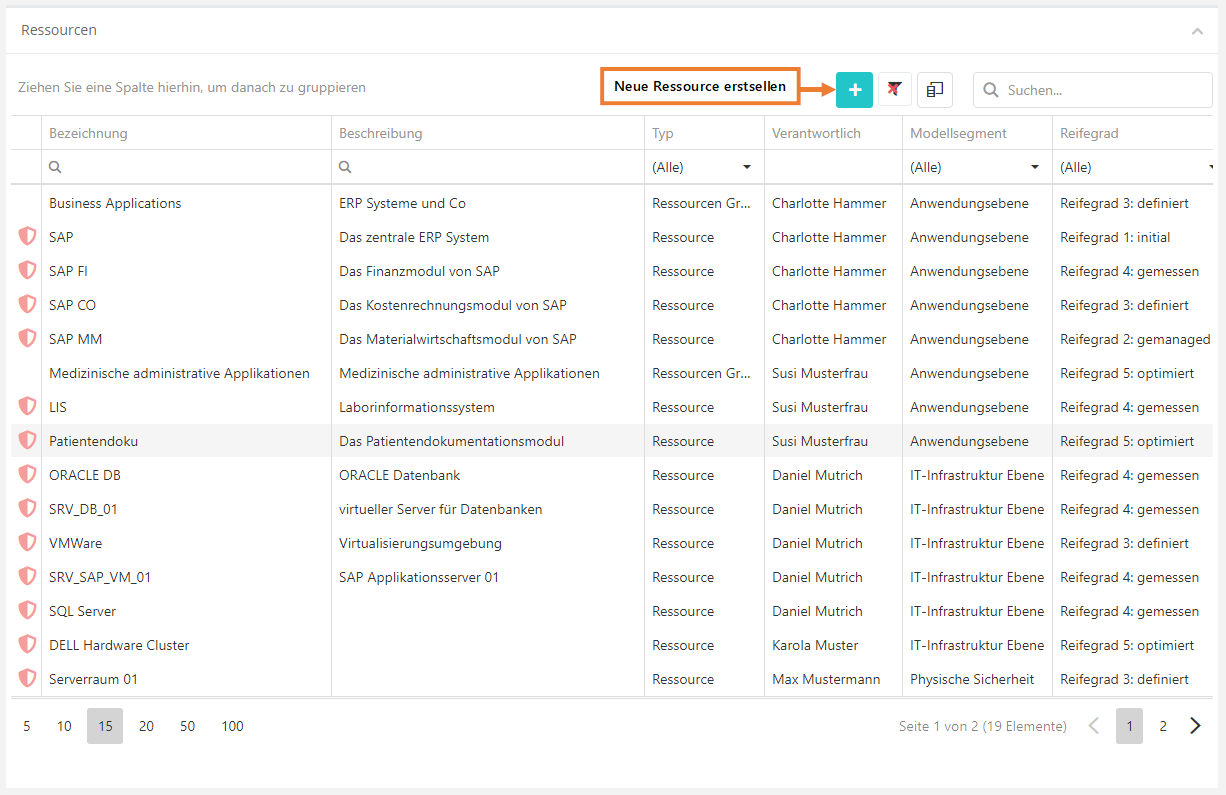Click the Beschreibung column filter field
This screenshot has height=795, width=1226.
point(495,168)
